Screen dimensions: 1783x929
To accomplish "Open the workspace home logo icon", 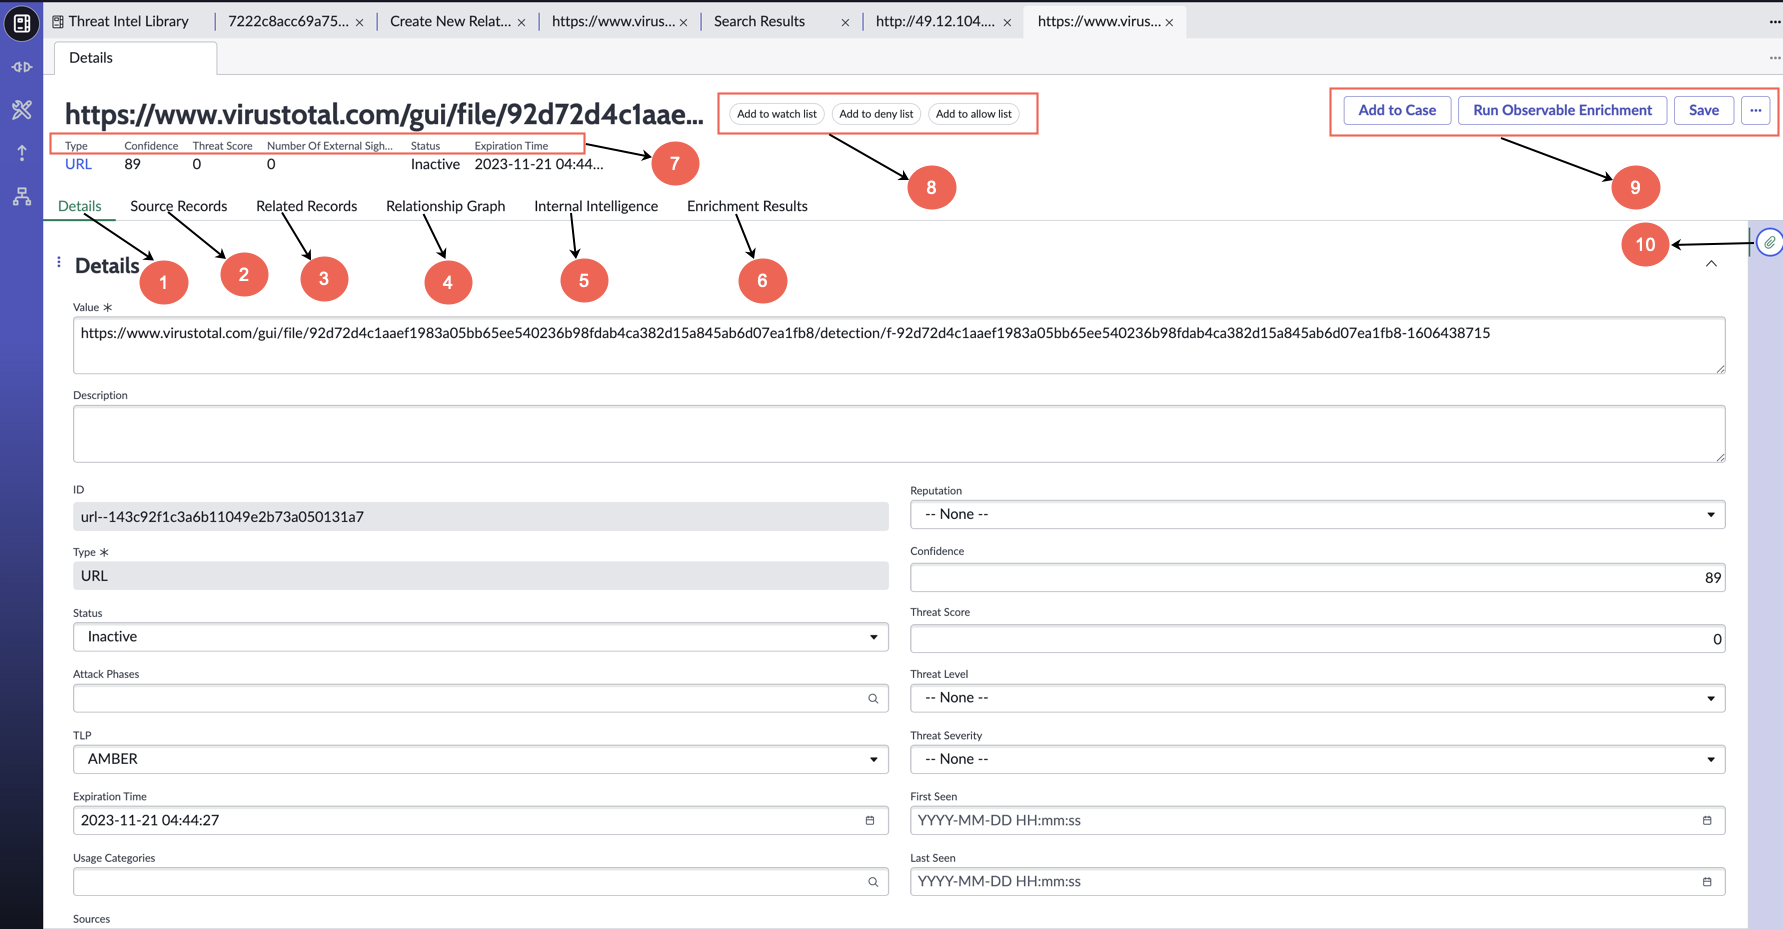I will [22, 22].
